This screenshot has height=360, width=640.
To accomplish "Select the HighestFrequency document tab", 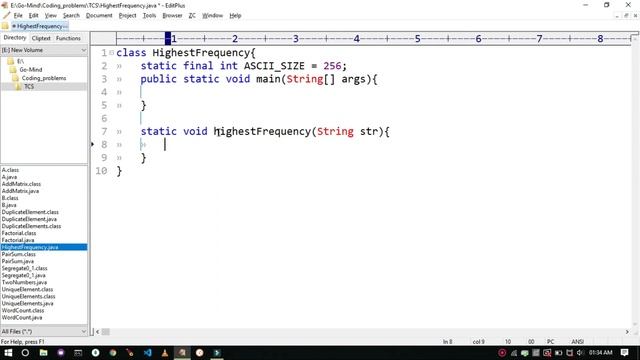I will click(x=40, y=26).
